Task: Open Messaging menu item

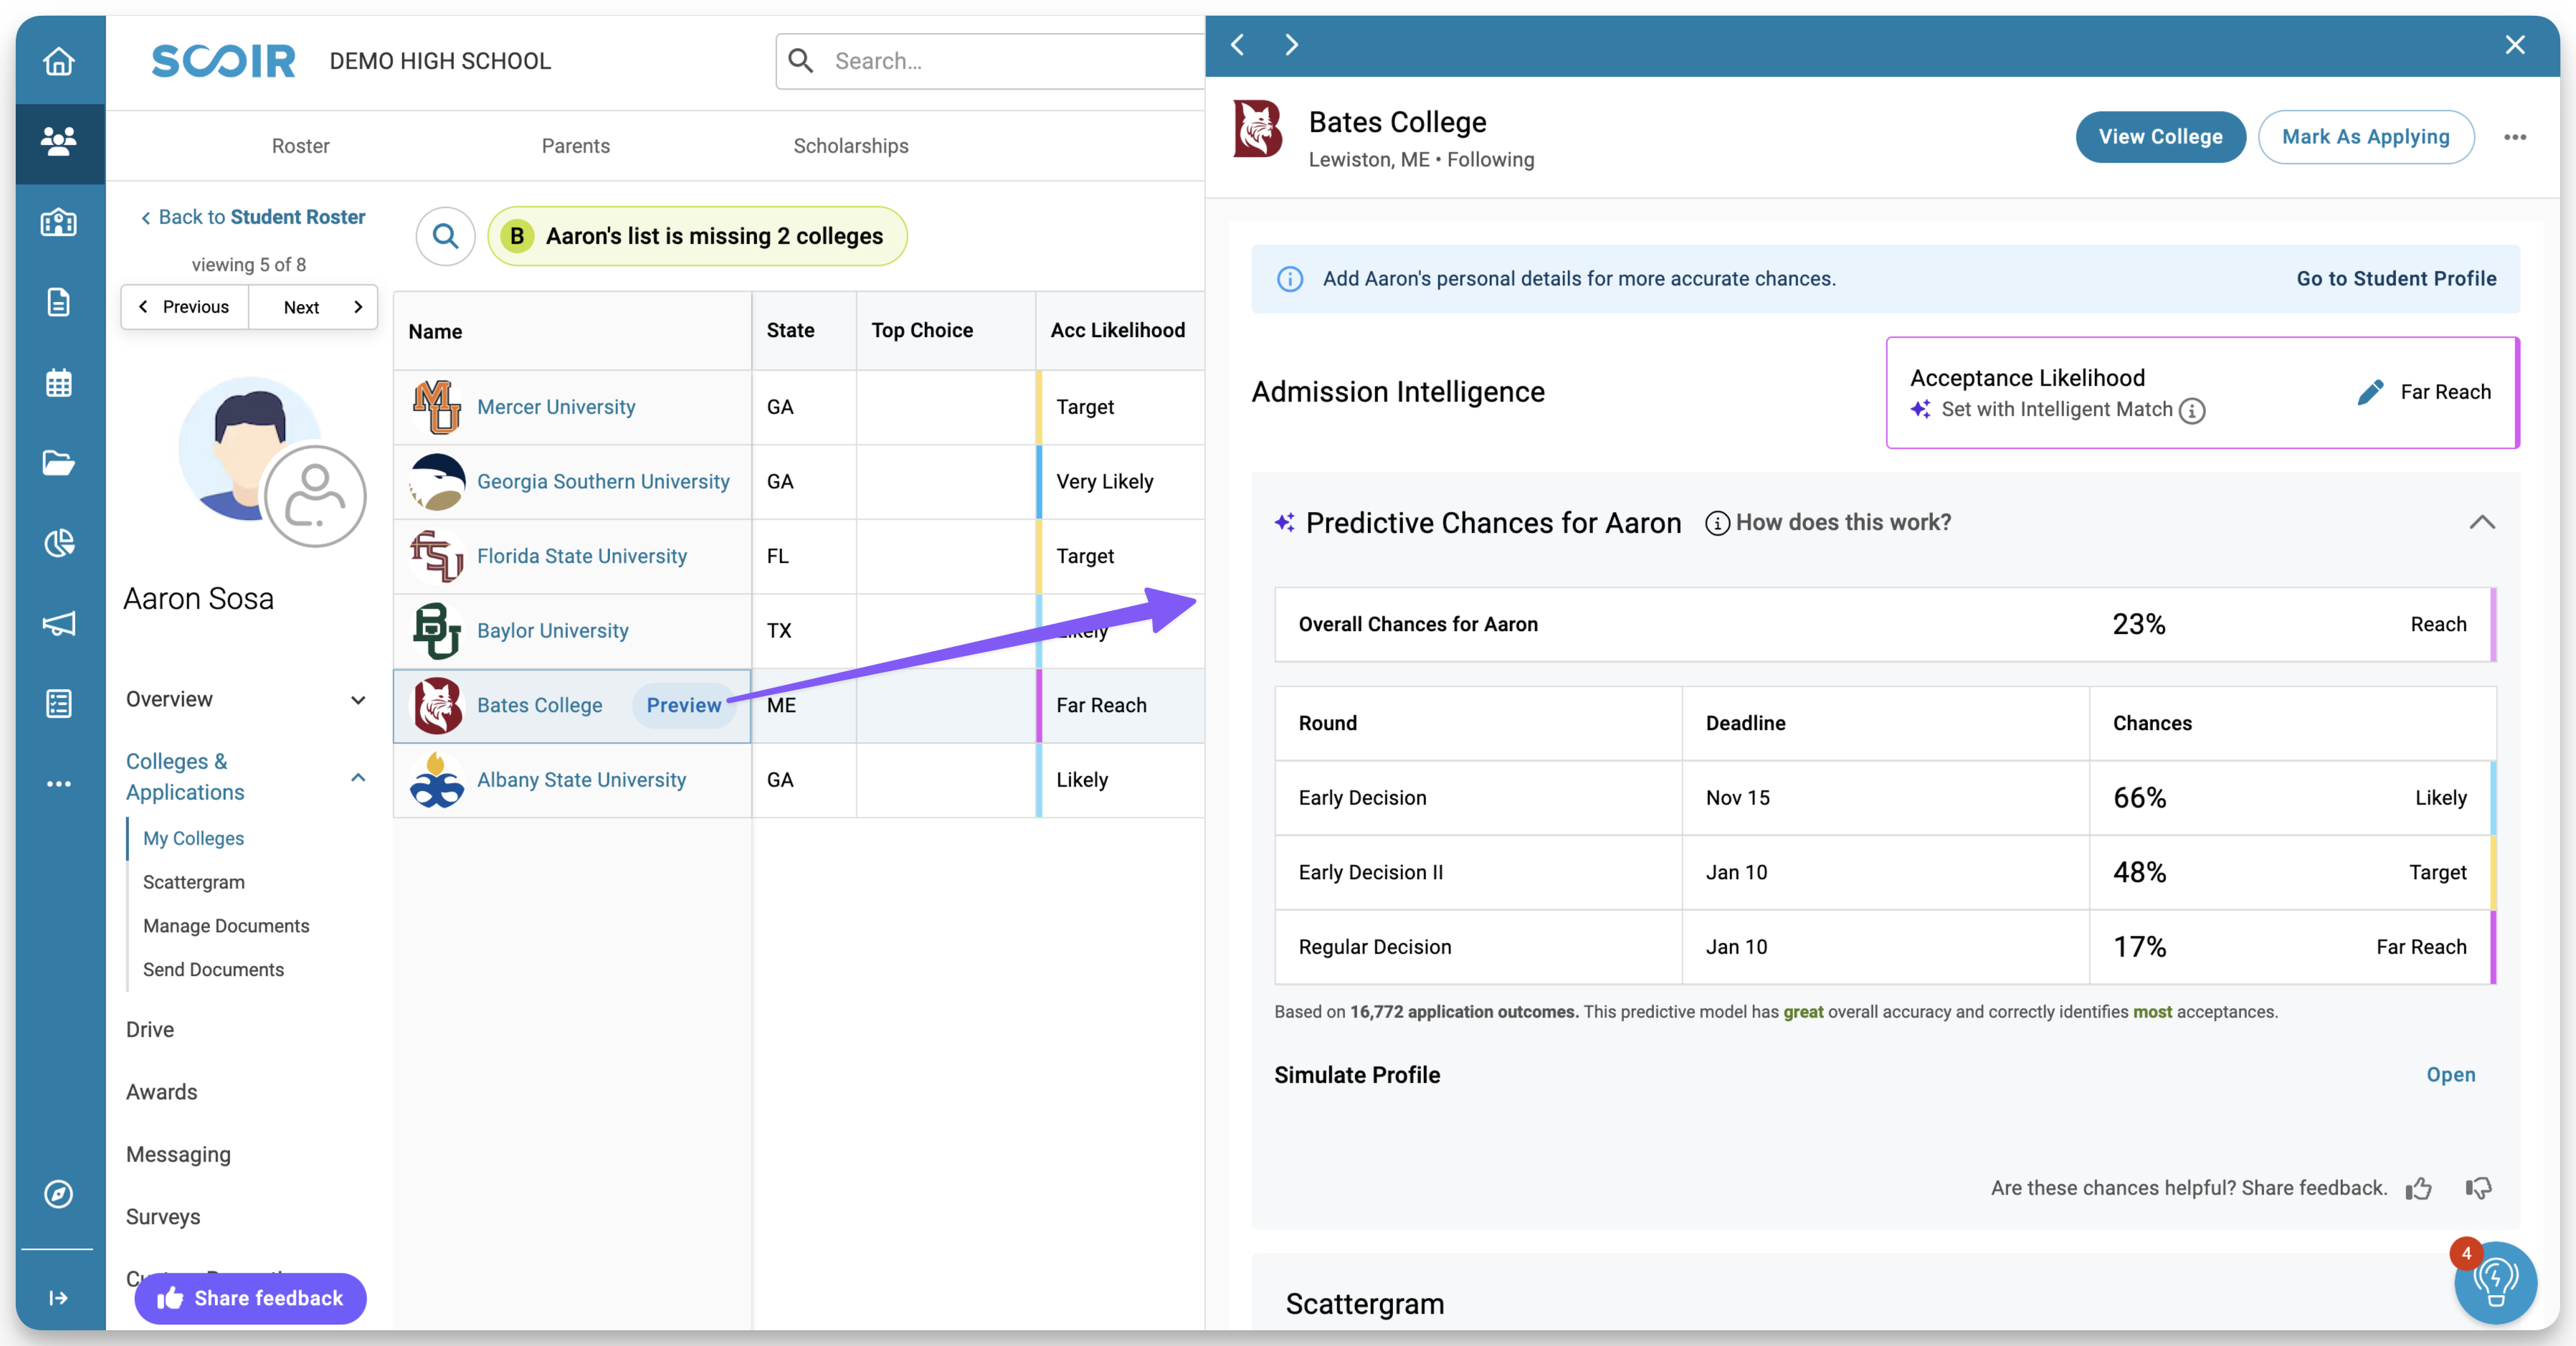Action: point(178,1155)
